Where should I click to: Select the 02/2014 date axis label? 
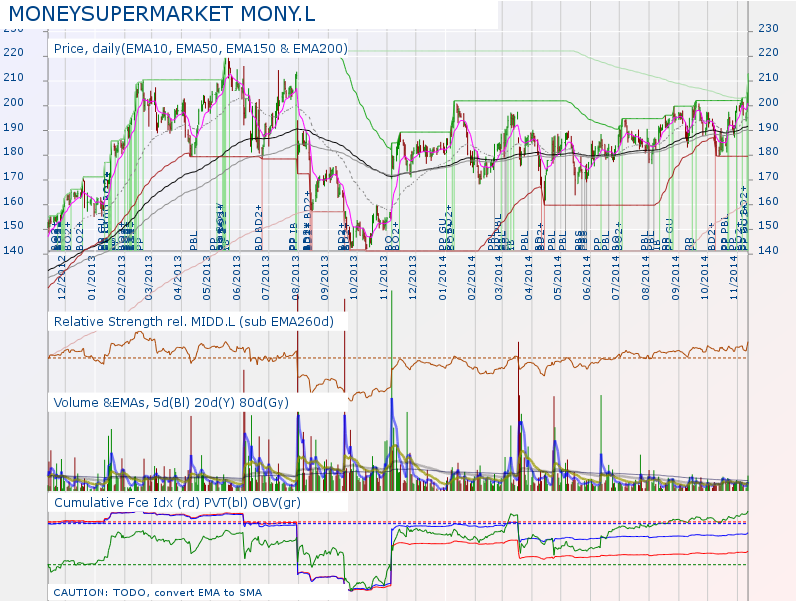(472, 278)
